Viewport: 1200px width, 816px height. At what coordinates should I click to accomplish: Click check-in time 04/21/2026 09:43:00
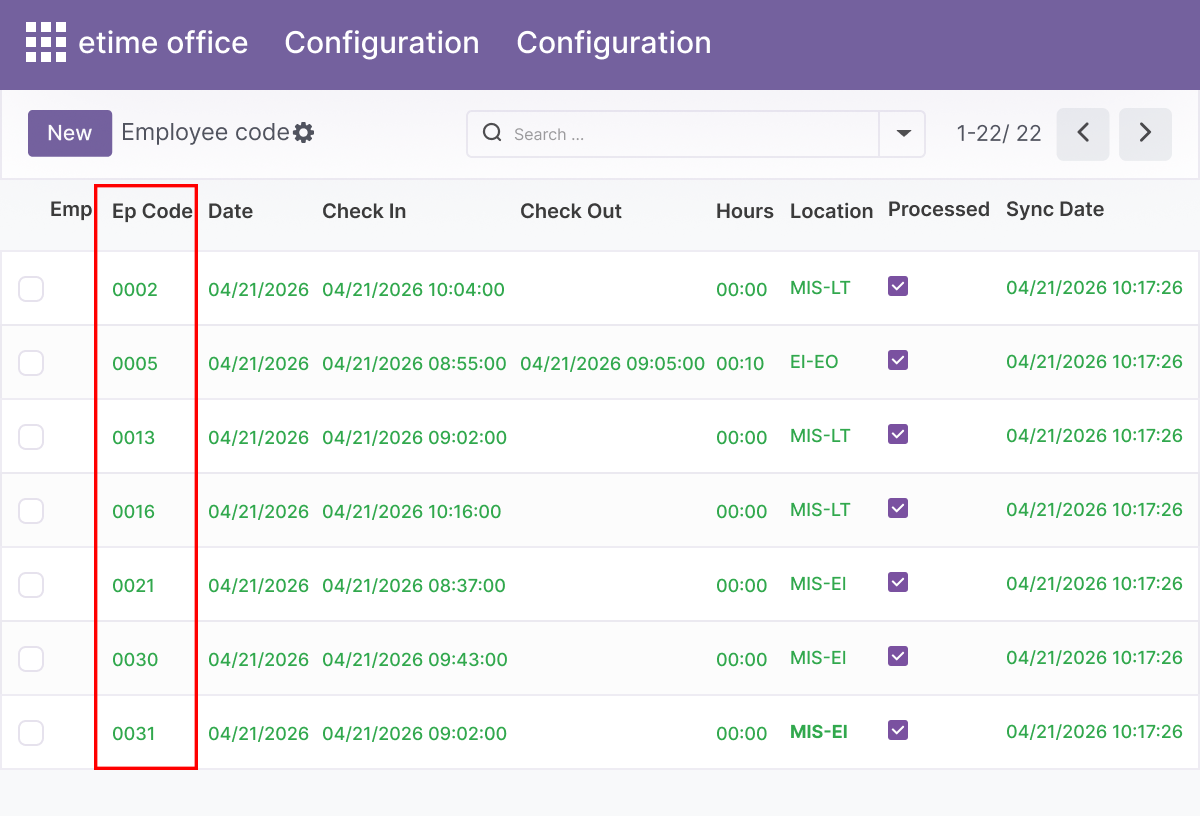[415, 660]
